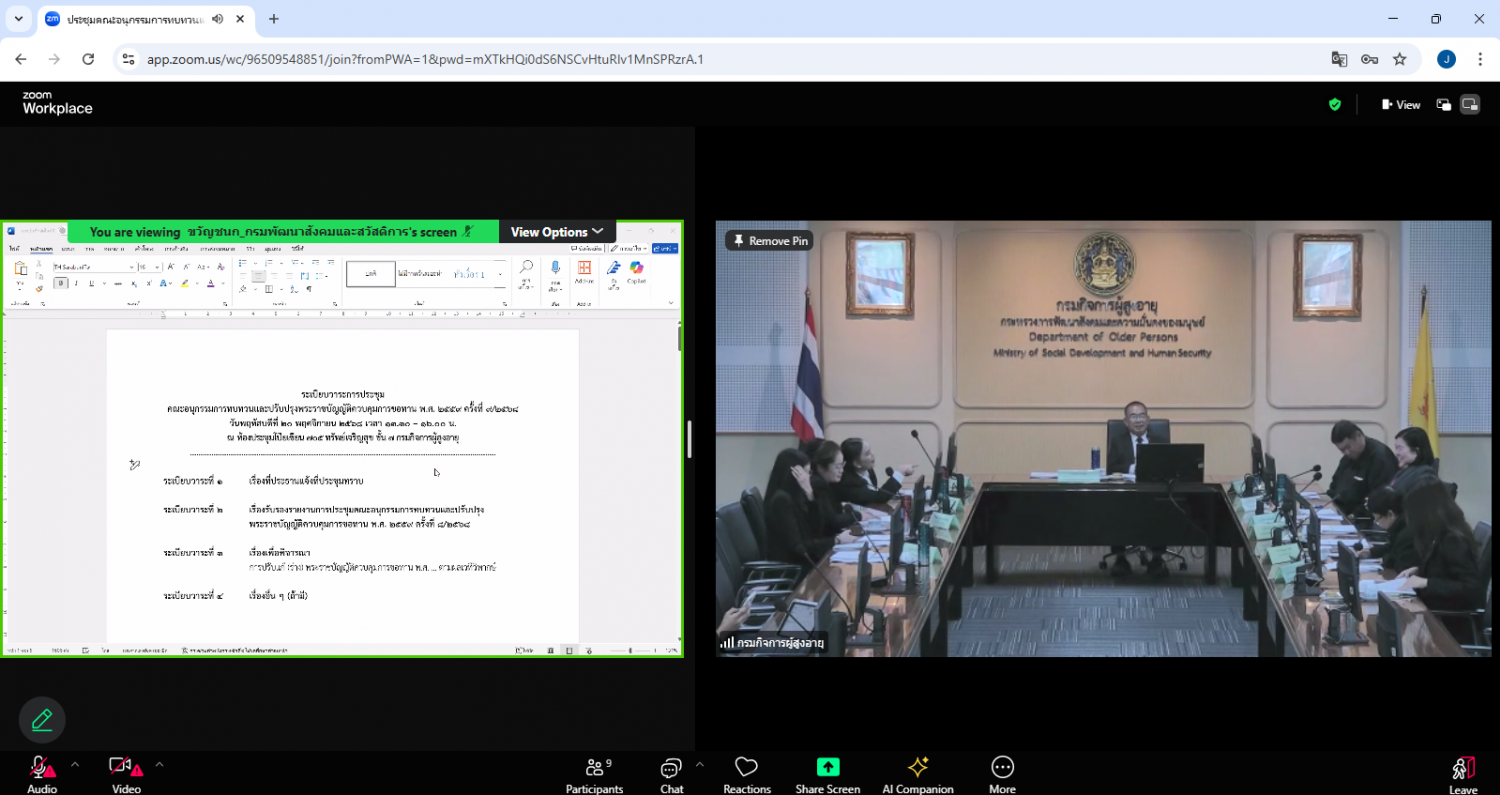
Task: Open the Participants panel
Action: pos(594,774)
